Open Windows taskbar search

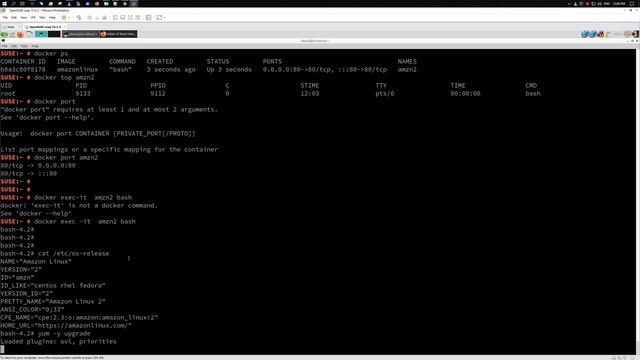pyautogui.click(x=13, y=4)
